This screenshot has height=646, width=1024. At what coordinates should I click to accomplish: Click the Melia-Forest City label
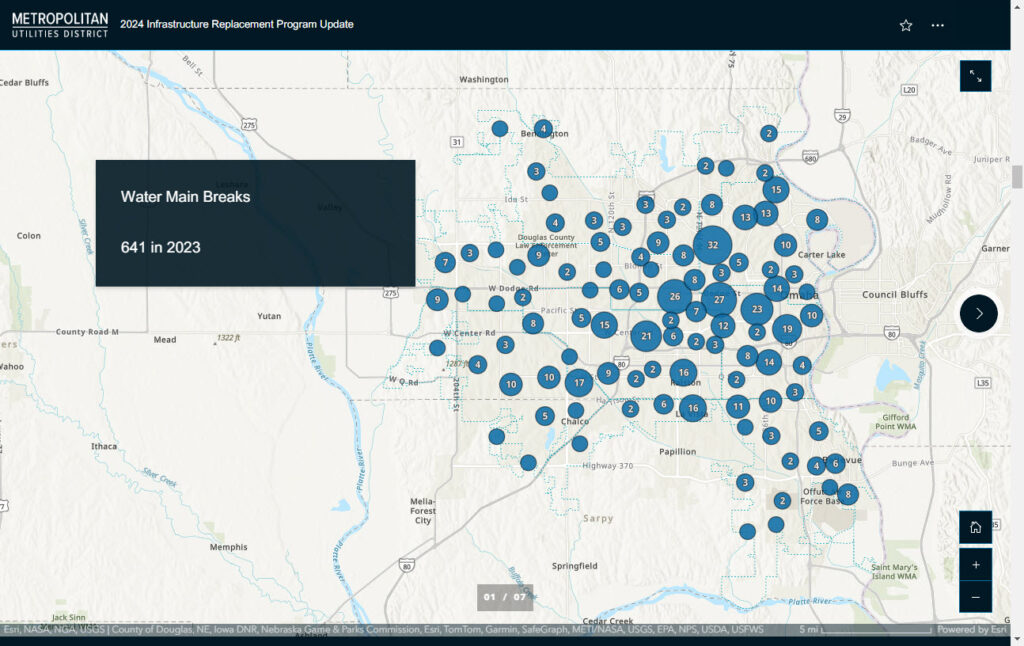pyautogui.click(x=423, y=511)
